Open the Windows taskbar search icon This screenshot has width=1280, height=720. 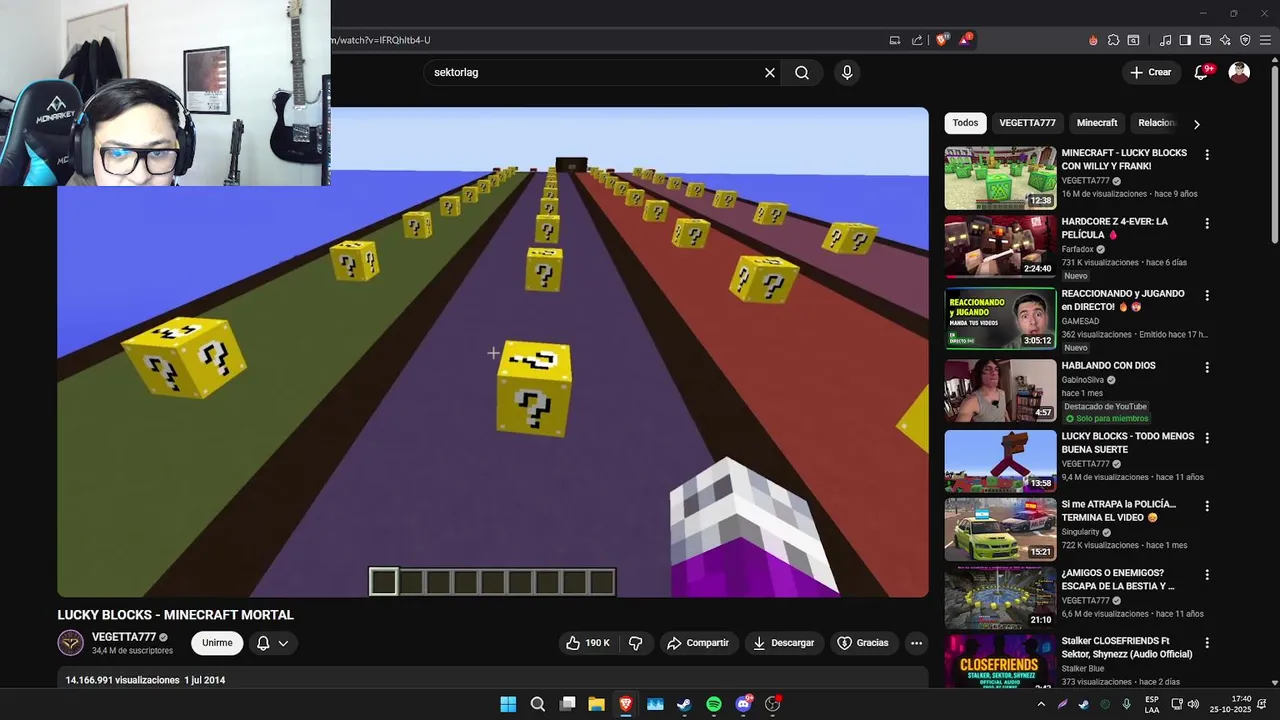(x=537, y=704)
